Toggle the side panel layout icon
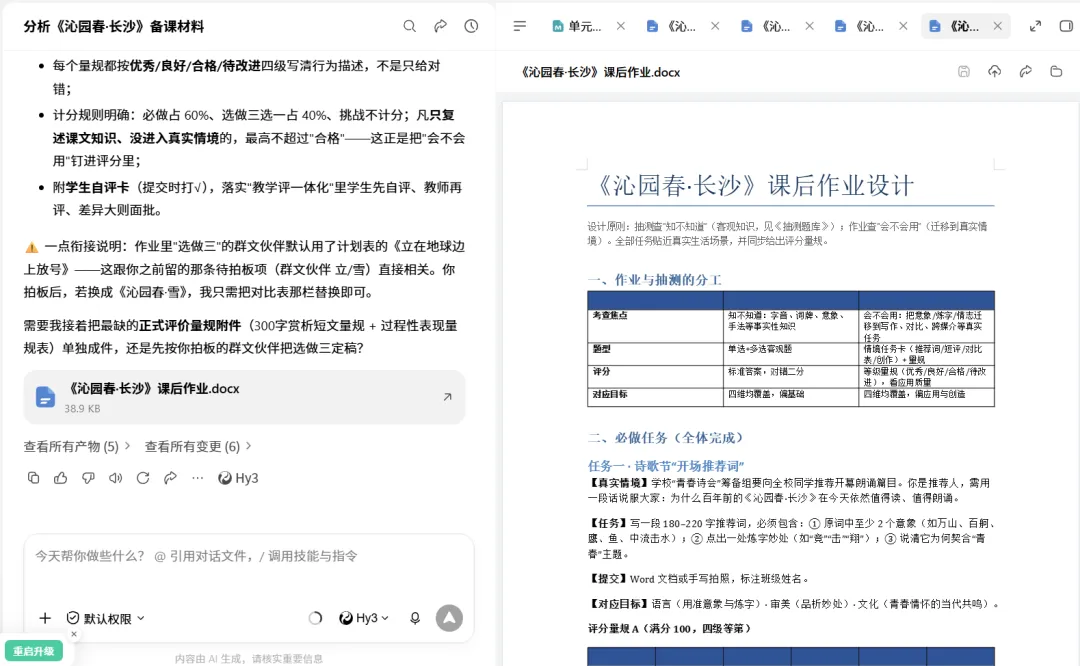 1066,26
